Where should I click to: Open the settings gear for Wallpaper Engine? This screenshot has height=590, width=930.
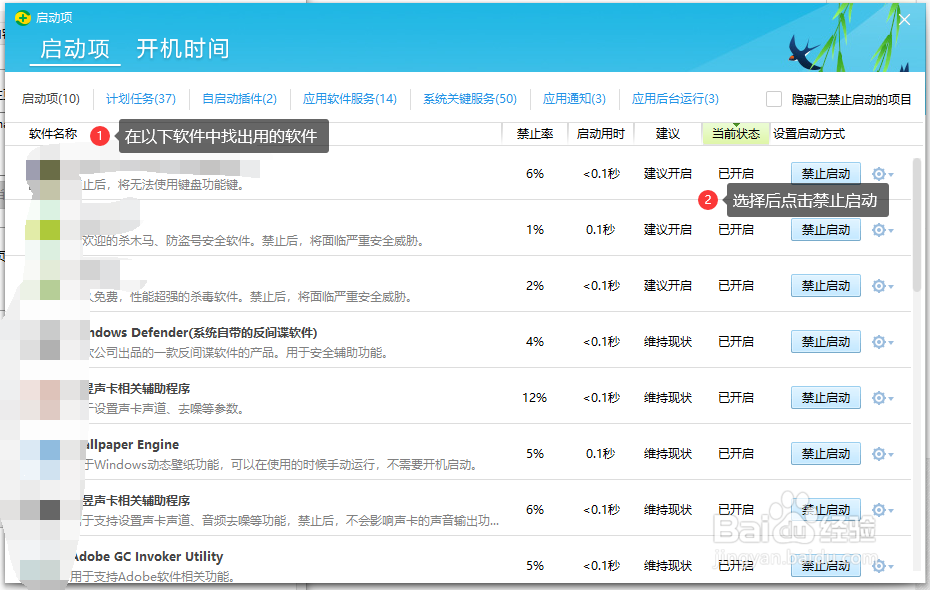tap(879, 453)
